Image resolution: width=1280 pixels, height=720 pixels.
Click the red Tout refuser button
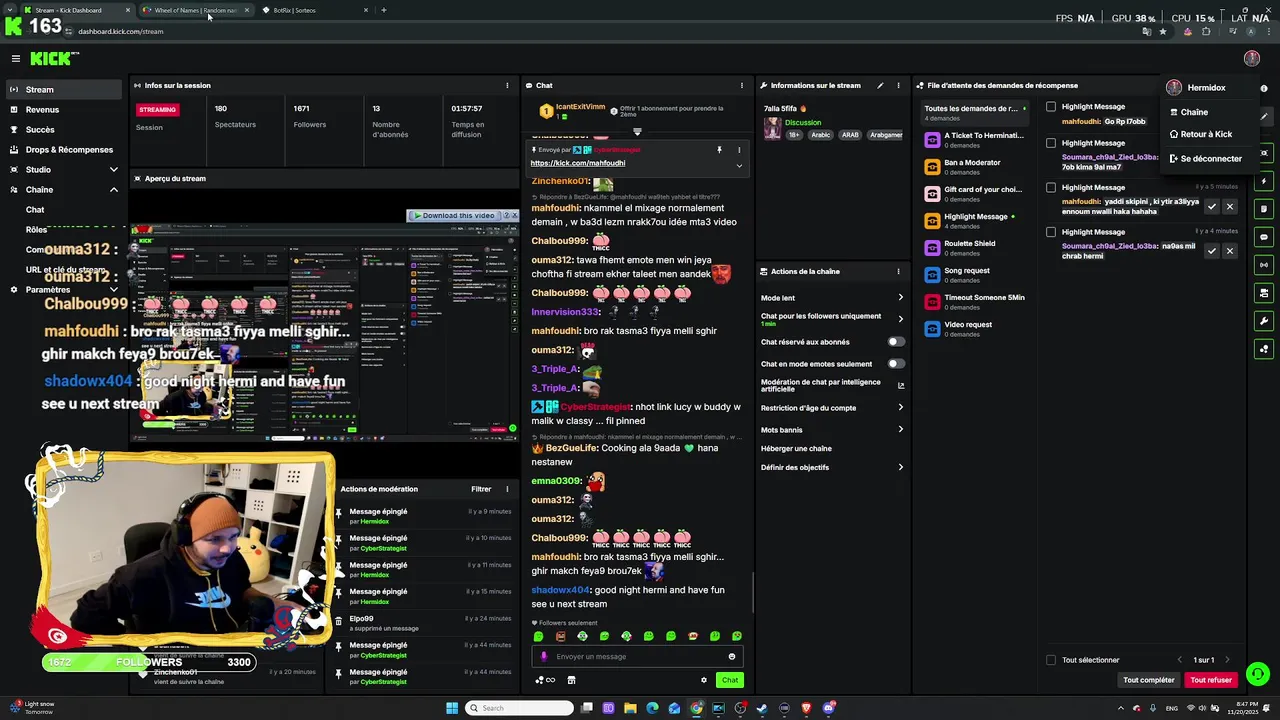point(1211,680)
